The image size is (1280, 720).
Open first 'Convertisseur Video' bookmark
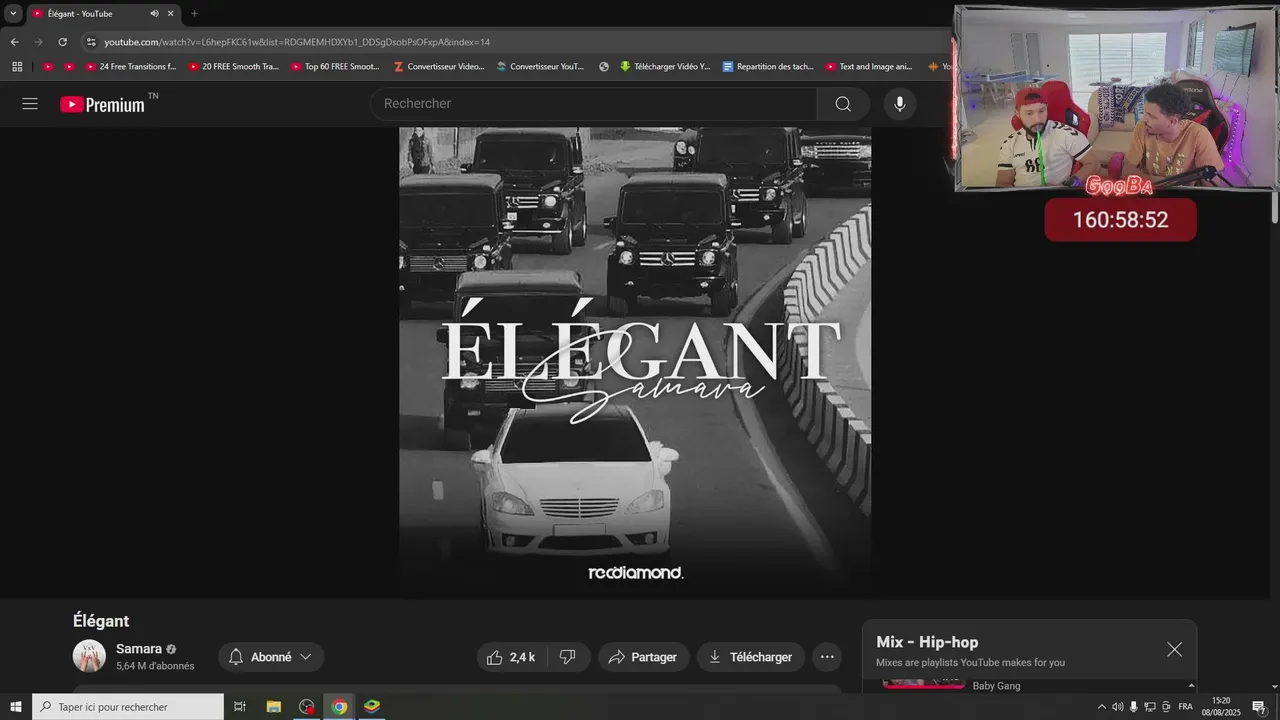coord(439,67)
